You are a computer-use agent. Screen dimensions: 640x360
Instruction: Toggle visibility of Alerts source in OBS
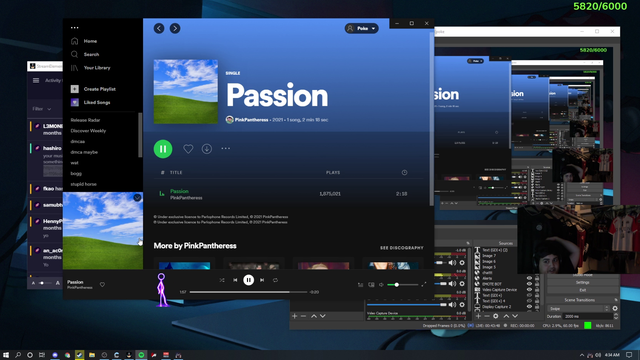[x=529, y=278]
